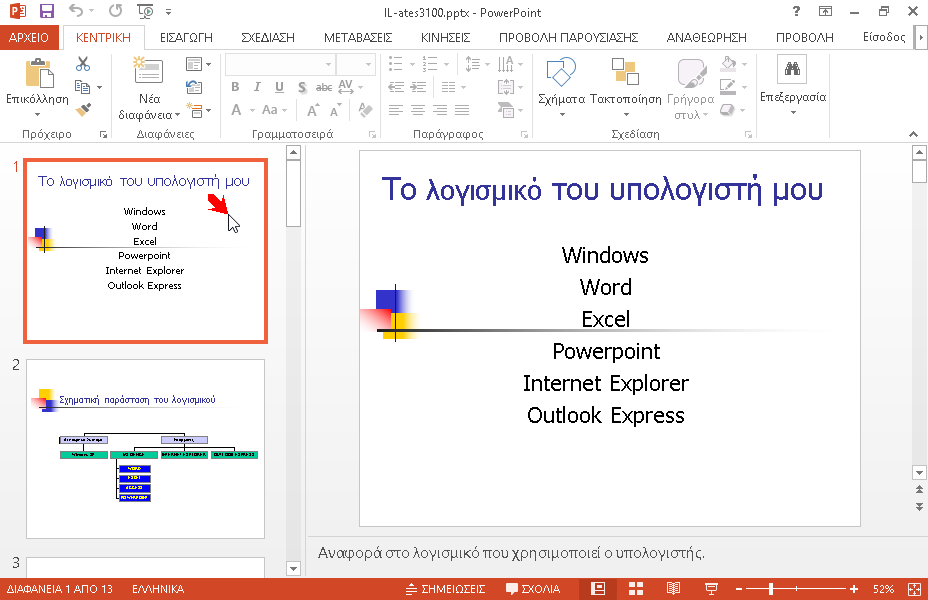Increase the list indent level
Screen dimensions: 928x600
pos(418,88)
